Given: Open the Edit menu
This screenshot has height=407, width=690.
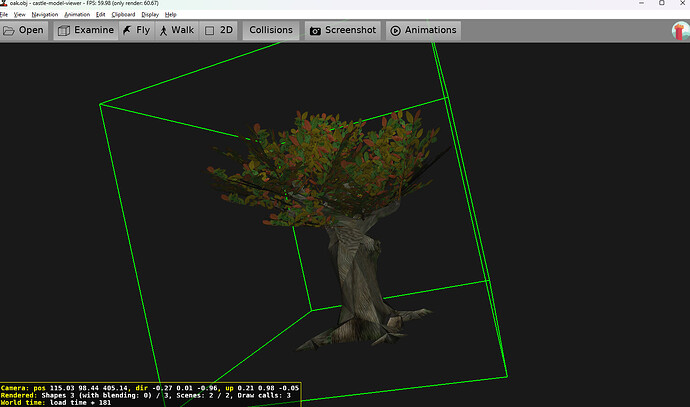Looking at the screenshot, I should (101, 15).
